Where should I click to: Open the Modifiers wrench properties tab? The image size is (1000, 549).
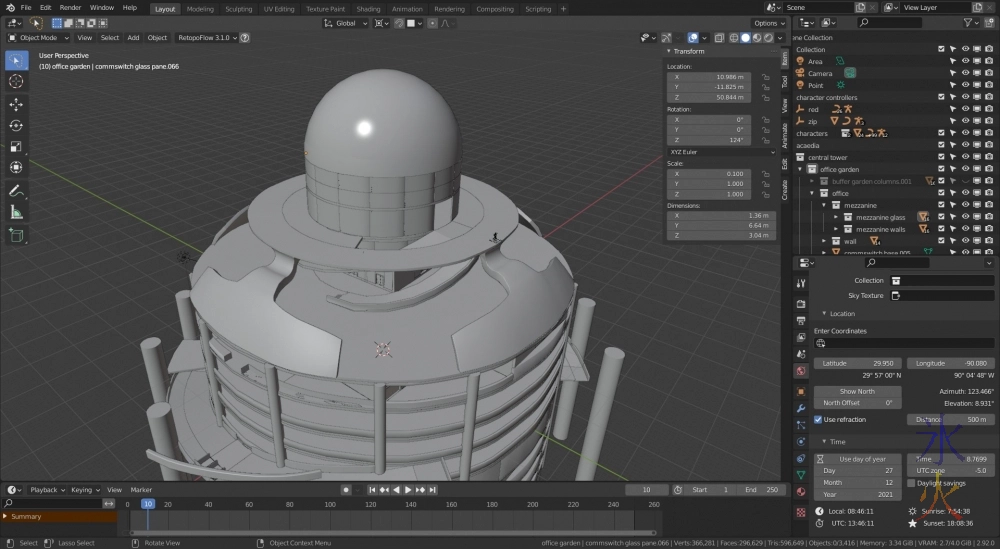[x=800, y=408]
